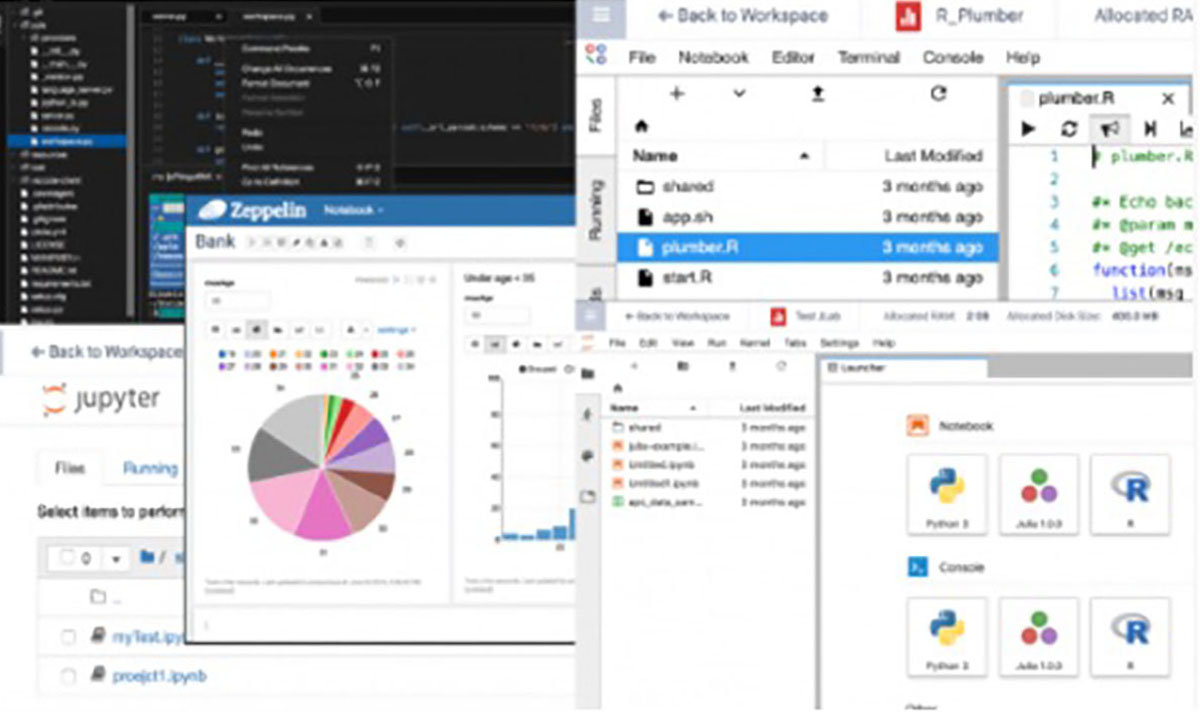Select the pie chart type in Zeppelin

[256, 328]
